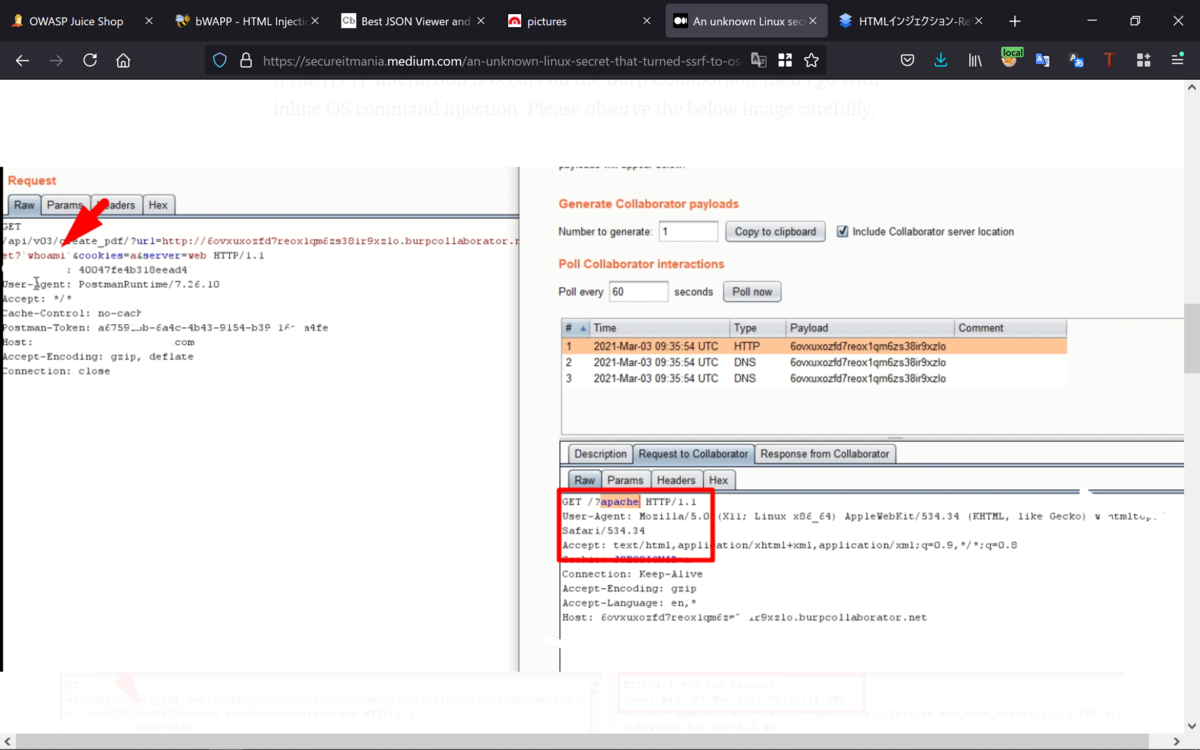Bookmark this page with the star
Viewport: 1200px width, 750px height.
point(811,60)
